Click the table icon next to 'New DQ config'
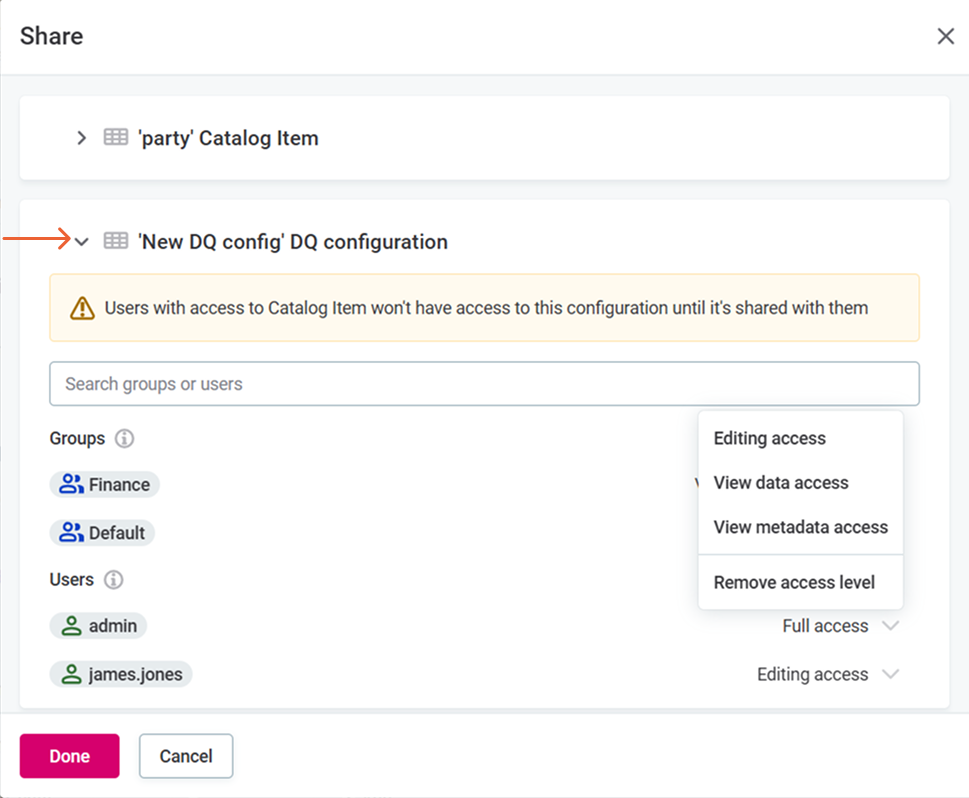This screenshot has width=969, height=798. [115, 241]
